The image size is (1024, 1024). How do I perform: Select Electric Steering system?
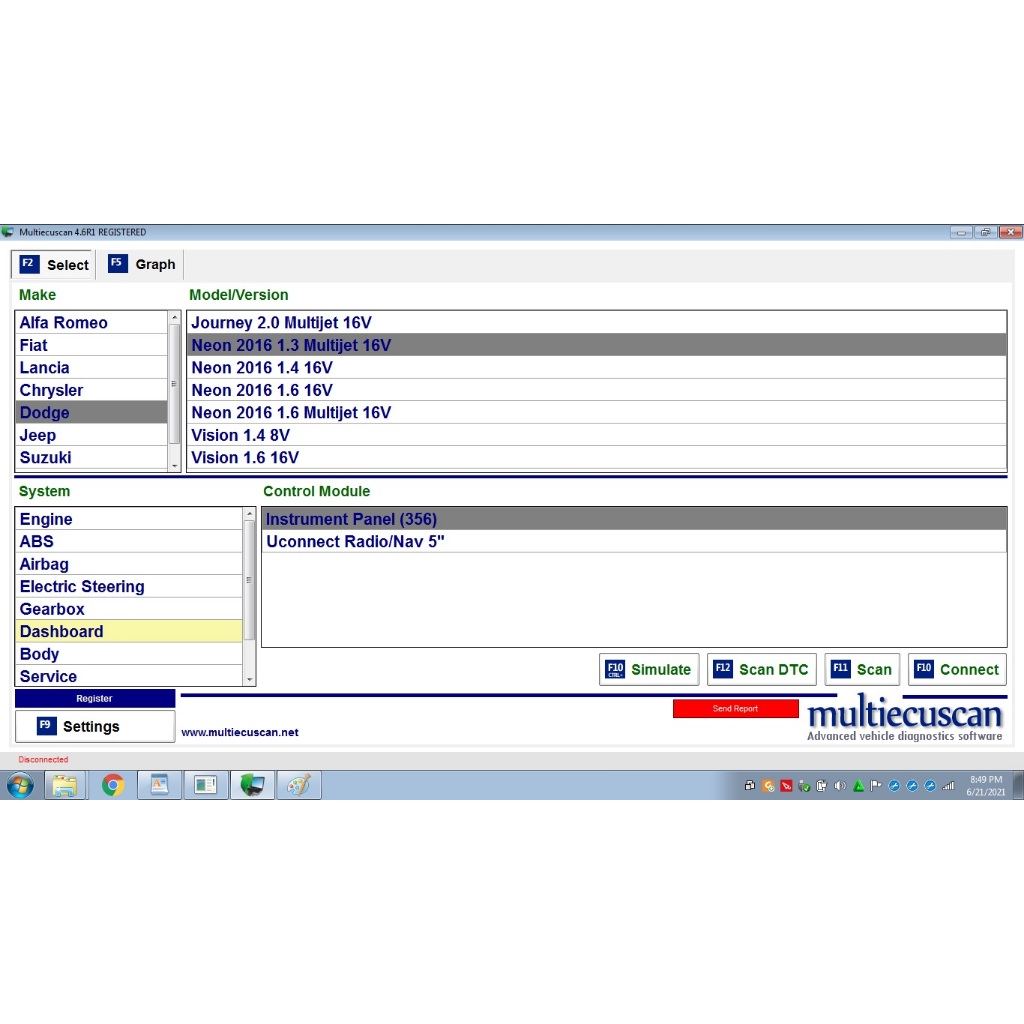[129, 586]
